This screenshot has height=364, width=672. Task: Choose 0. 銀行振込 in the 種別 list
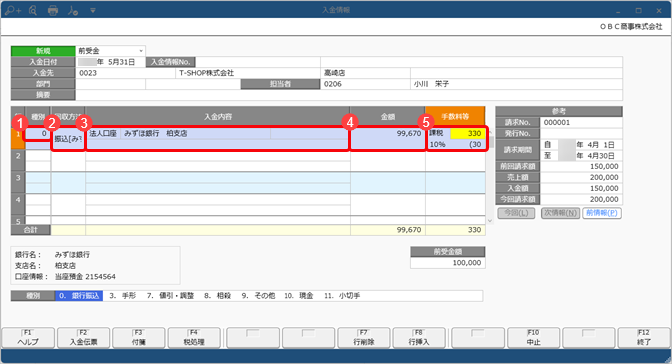tap(79, 296)
